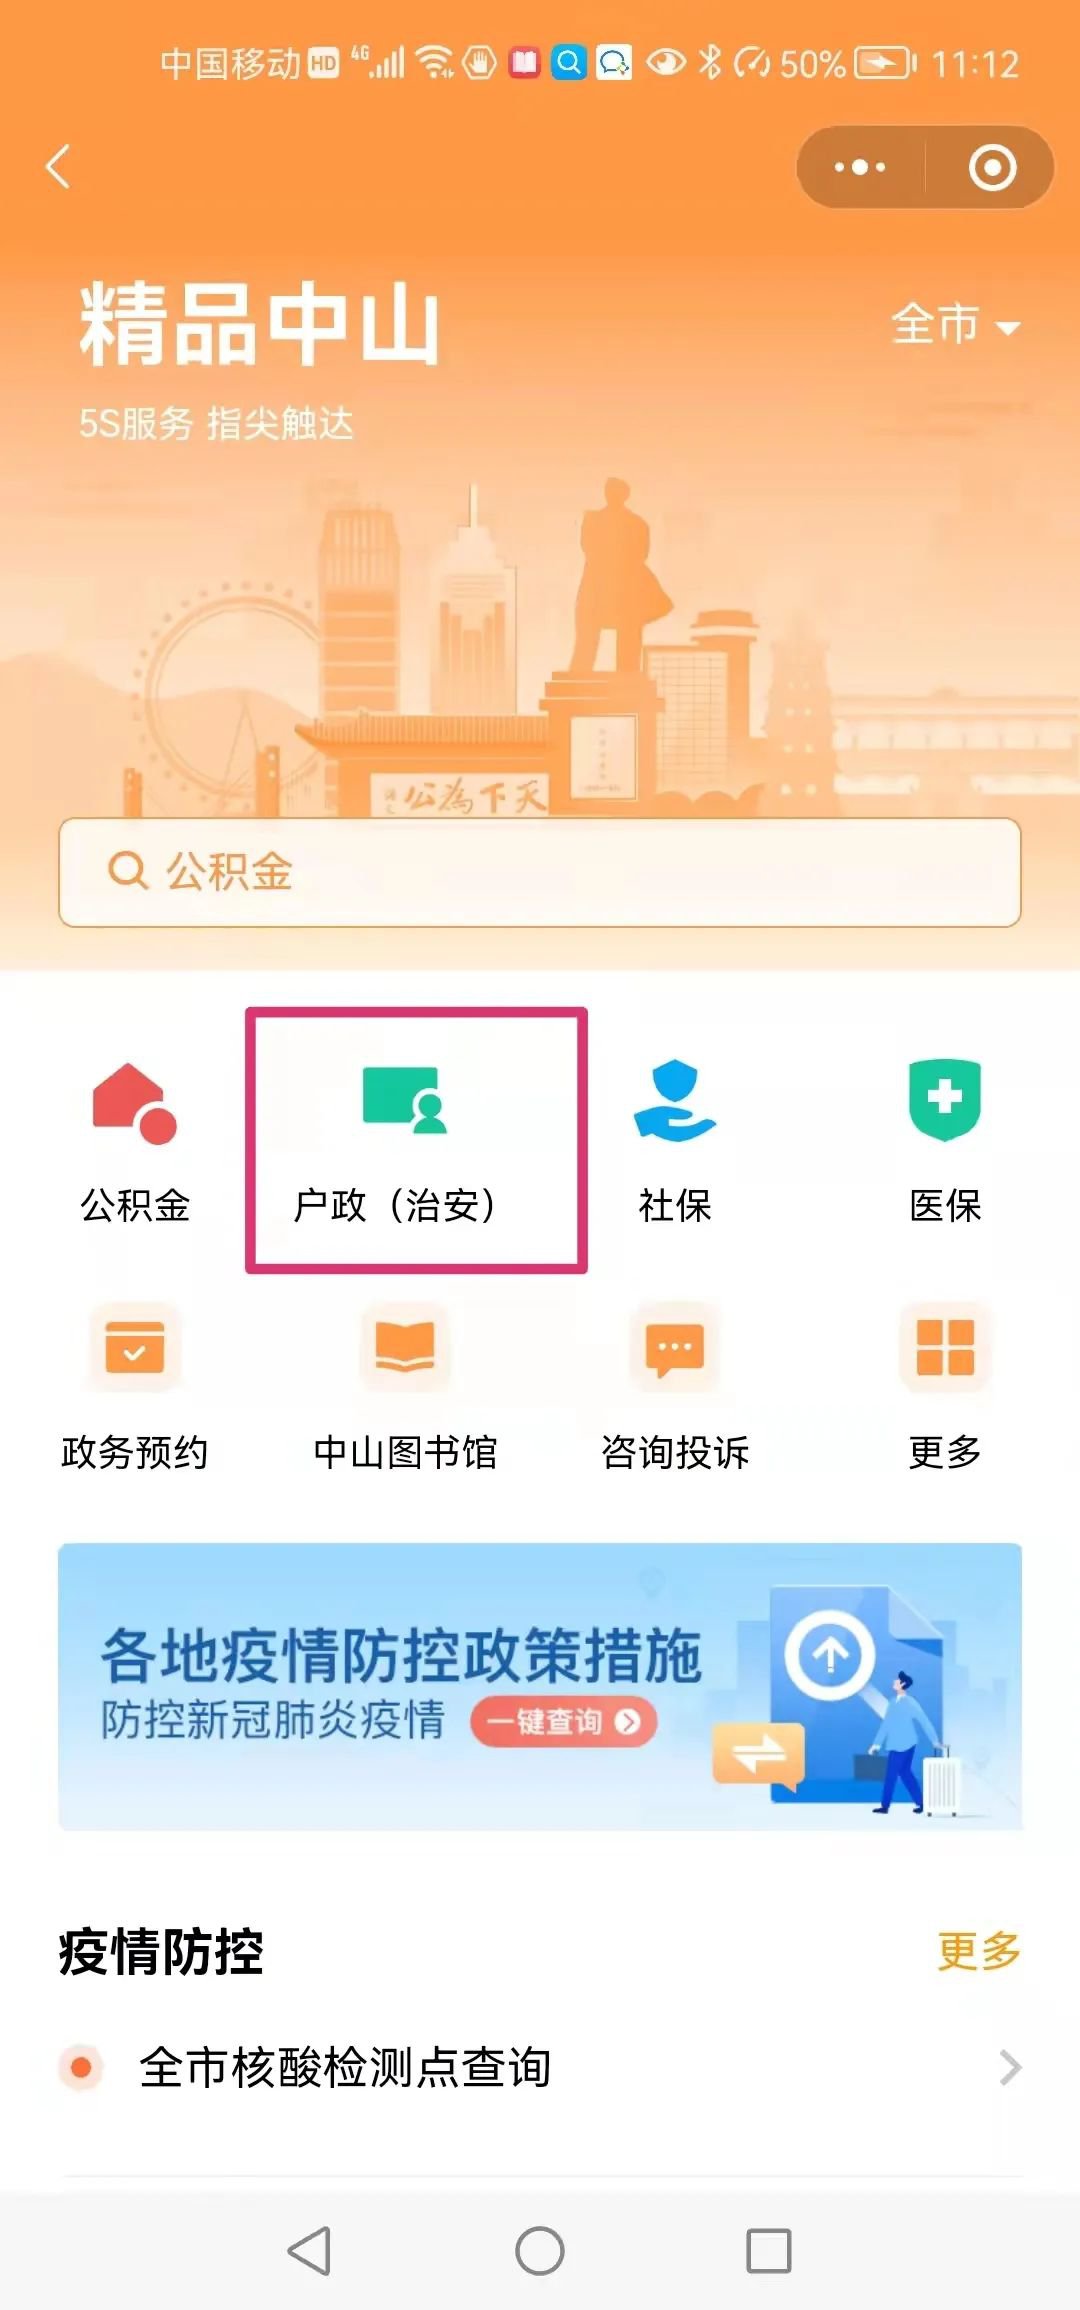Tap the 一键查询 red button

click(x=563, y=1721)
